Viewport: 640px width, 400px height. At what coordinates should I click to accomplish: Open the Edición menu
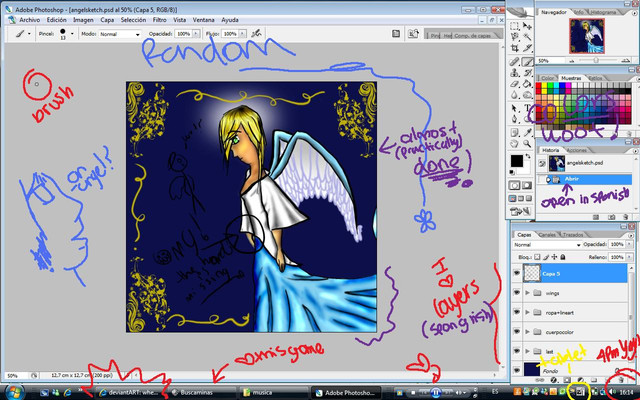click(x=56, y=20)
